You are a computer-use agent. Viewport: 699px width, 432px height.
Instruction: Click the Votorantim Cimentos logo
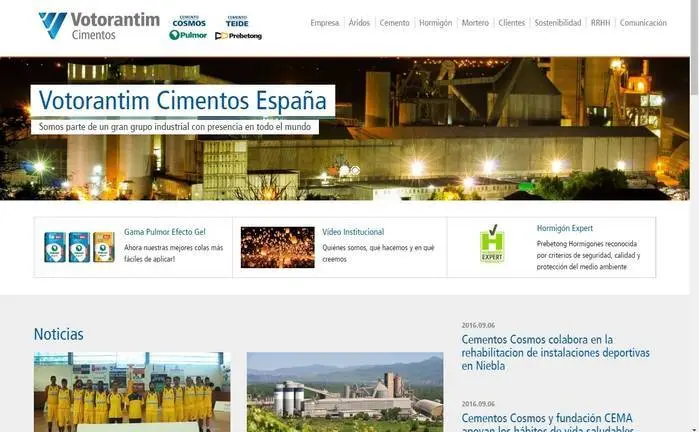99,25
